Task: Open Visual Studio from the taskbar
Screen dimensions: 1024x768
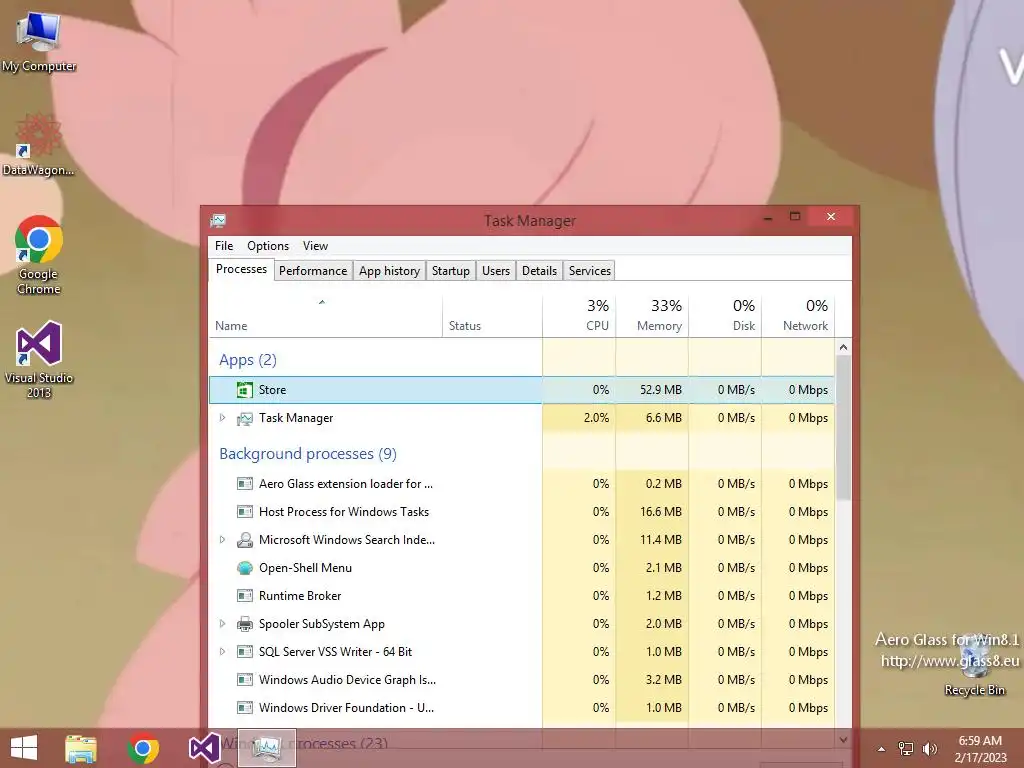Action: click(204, 748)
